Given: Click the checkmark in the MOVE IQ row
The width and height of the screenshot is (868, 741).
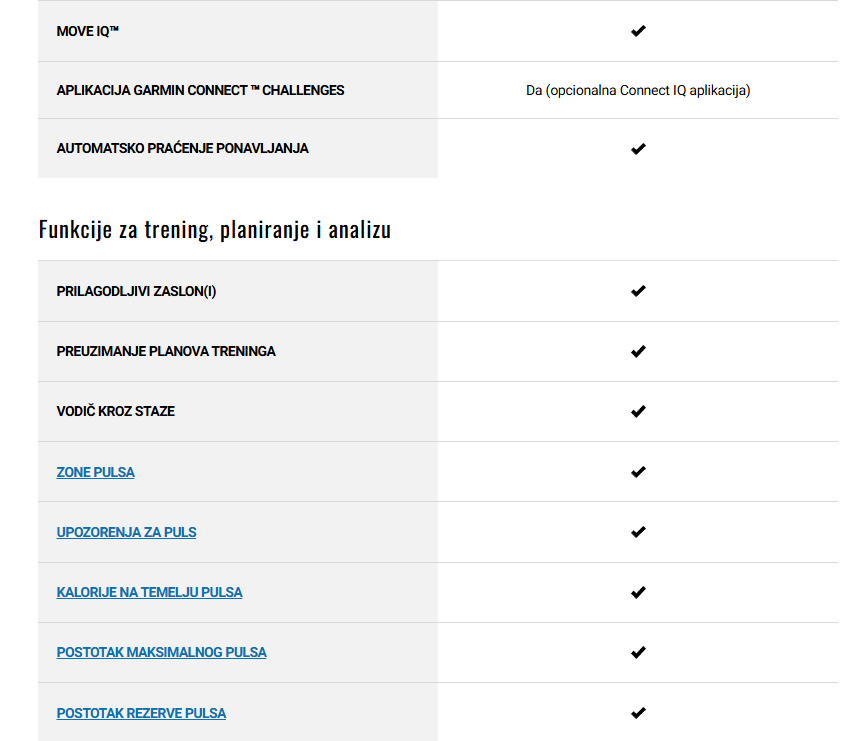Looking at the screenshot, I should click(x=638, y=31).
